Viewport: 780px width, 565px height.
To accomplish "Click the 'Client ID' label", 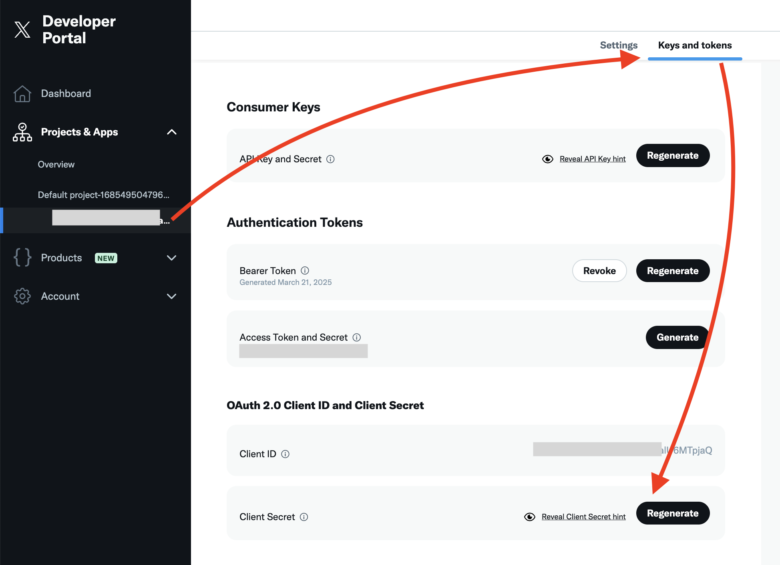I will (x=258, y=454).
